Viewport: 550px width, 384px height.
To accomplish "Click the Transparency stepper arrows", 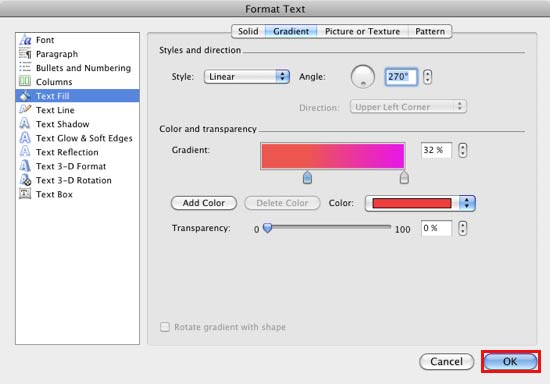I will [463, 228].
